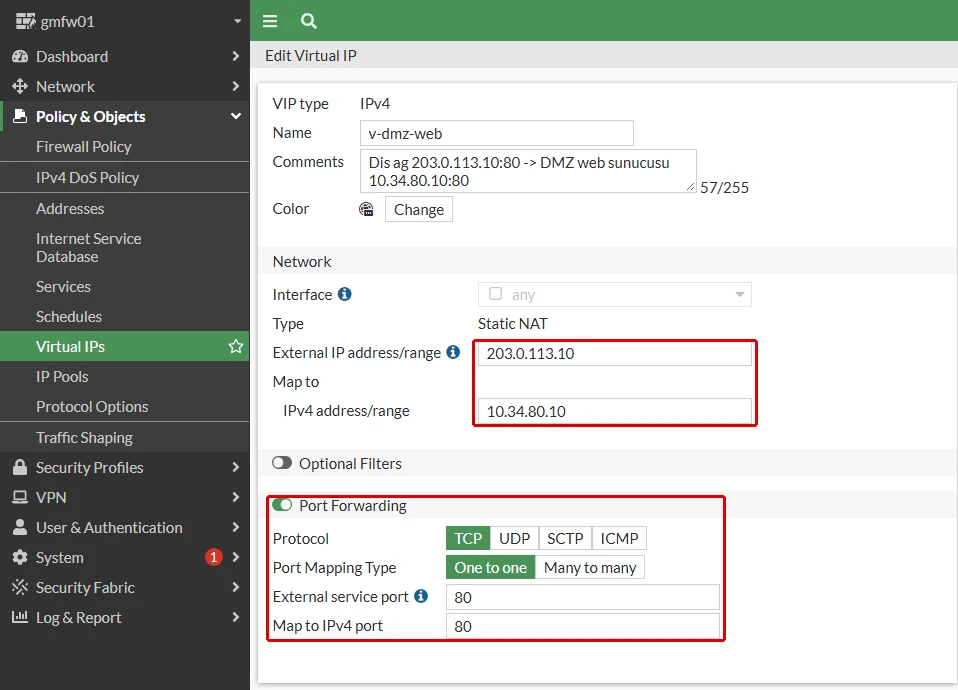The image size is (958, 690).
Task: Expand the Security Fabric chevron
Action: tap(236, 587)
